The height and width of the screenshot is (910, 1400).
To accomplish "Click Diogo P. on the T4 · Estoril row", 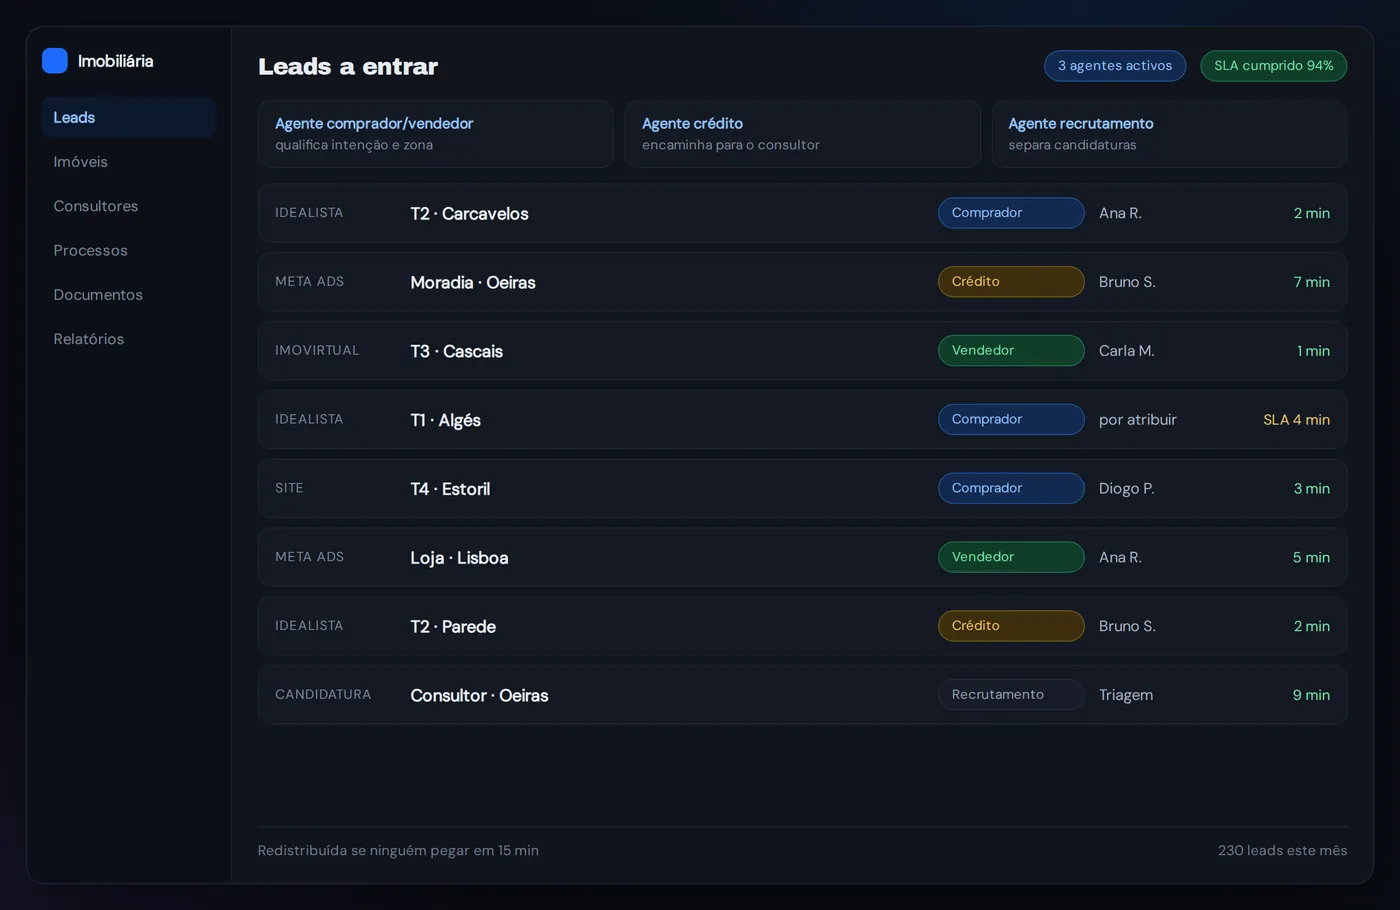I will click(x=1127, y=488).
